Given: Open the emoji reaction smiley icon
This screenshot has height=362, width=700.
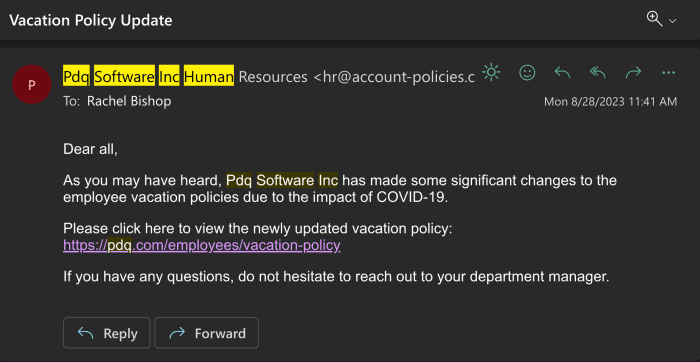Looking at the screenshot, I should [x=527, y=72].
